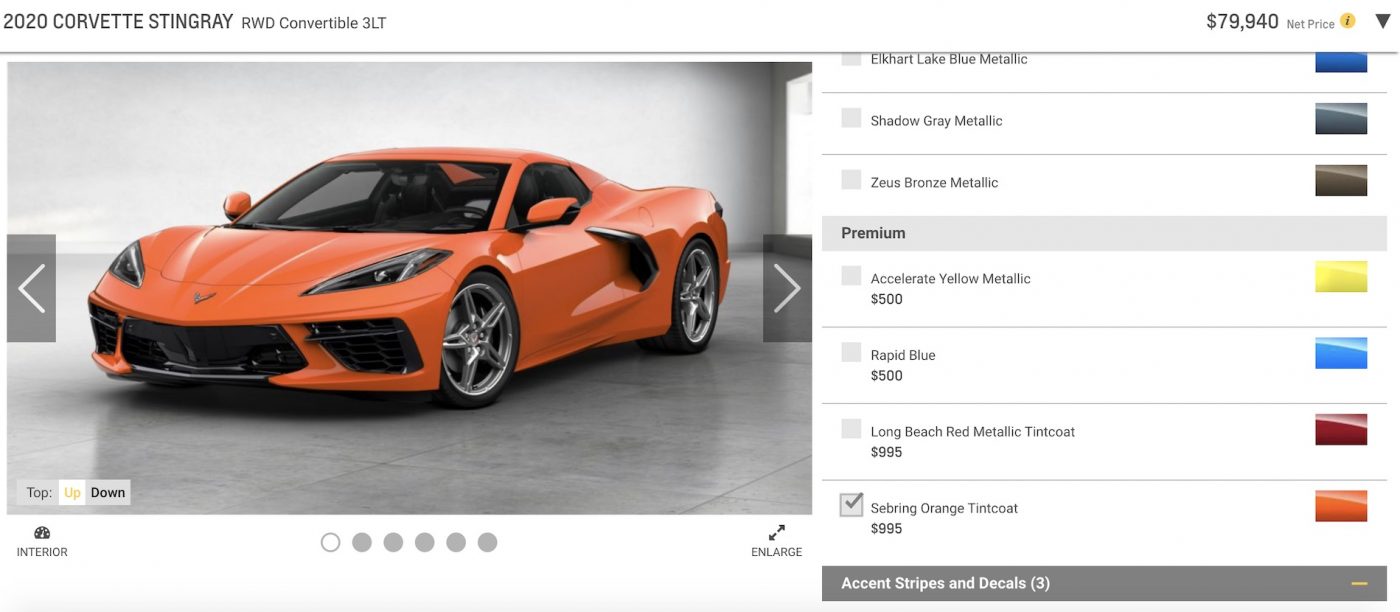Click the next vehicle photo arrow

coord(788,288)
